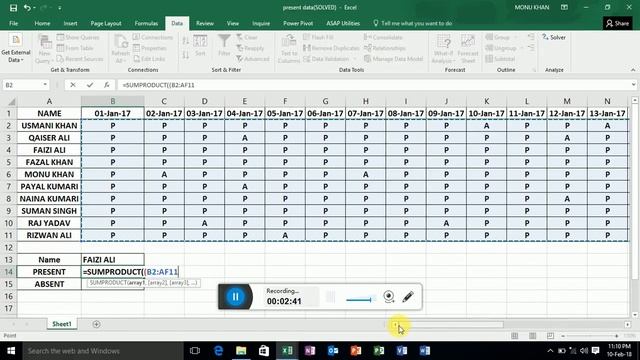The height and width of the screenshot is (360, 640).
Task: Open Task View on taskbar
Action: [195, 351]
